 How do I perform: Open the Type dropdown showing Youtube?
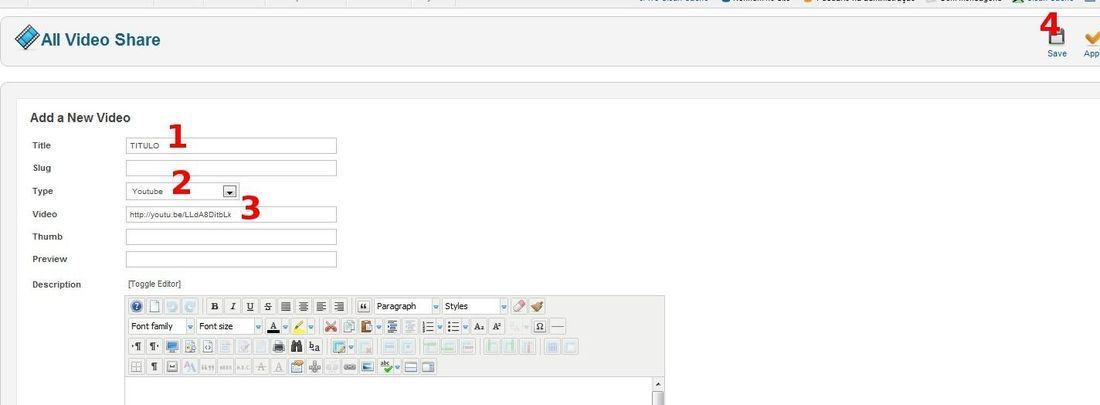(x=182, y=191)
